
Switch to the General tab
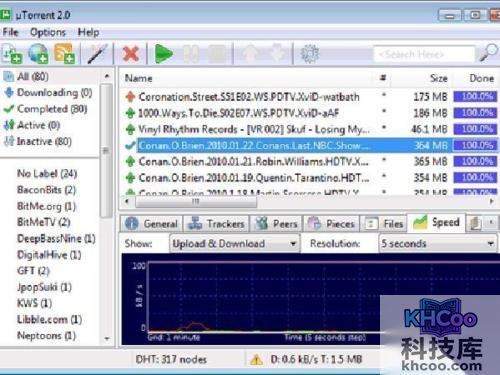coord(152,223)
